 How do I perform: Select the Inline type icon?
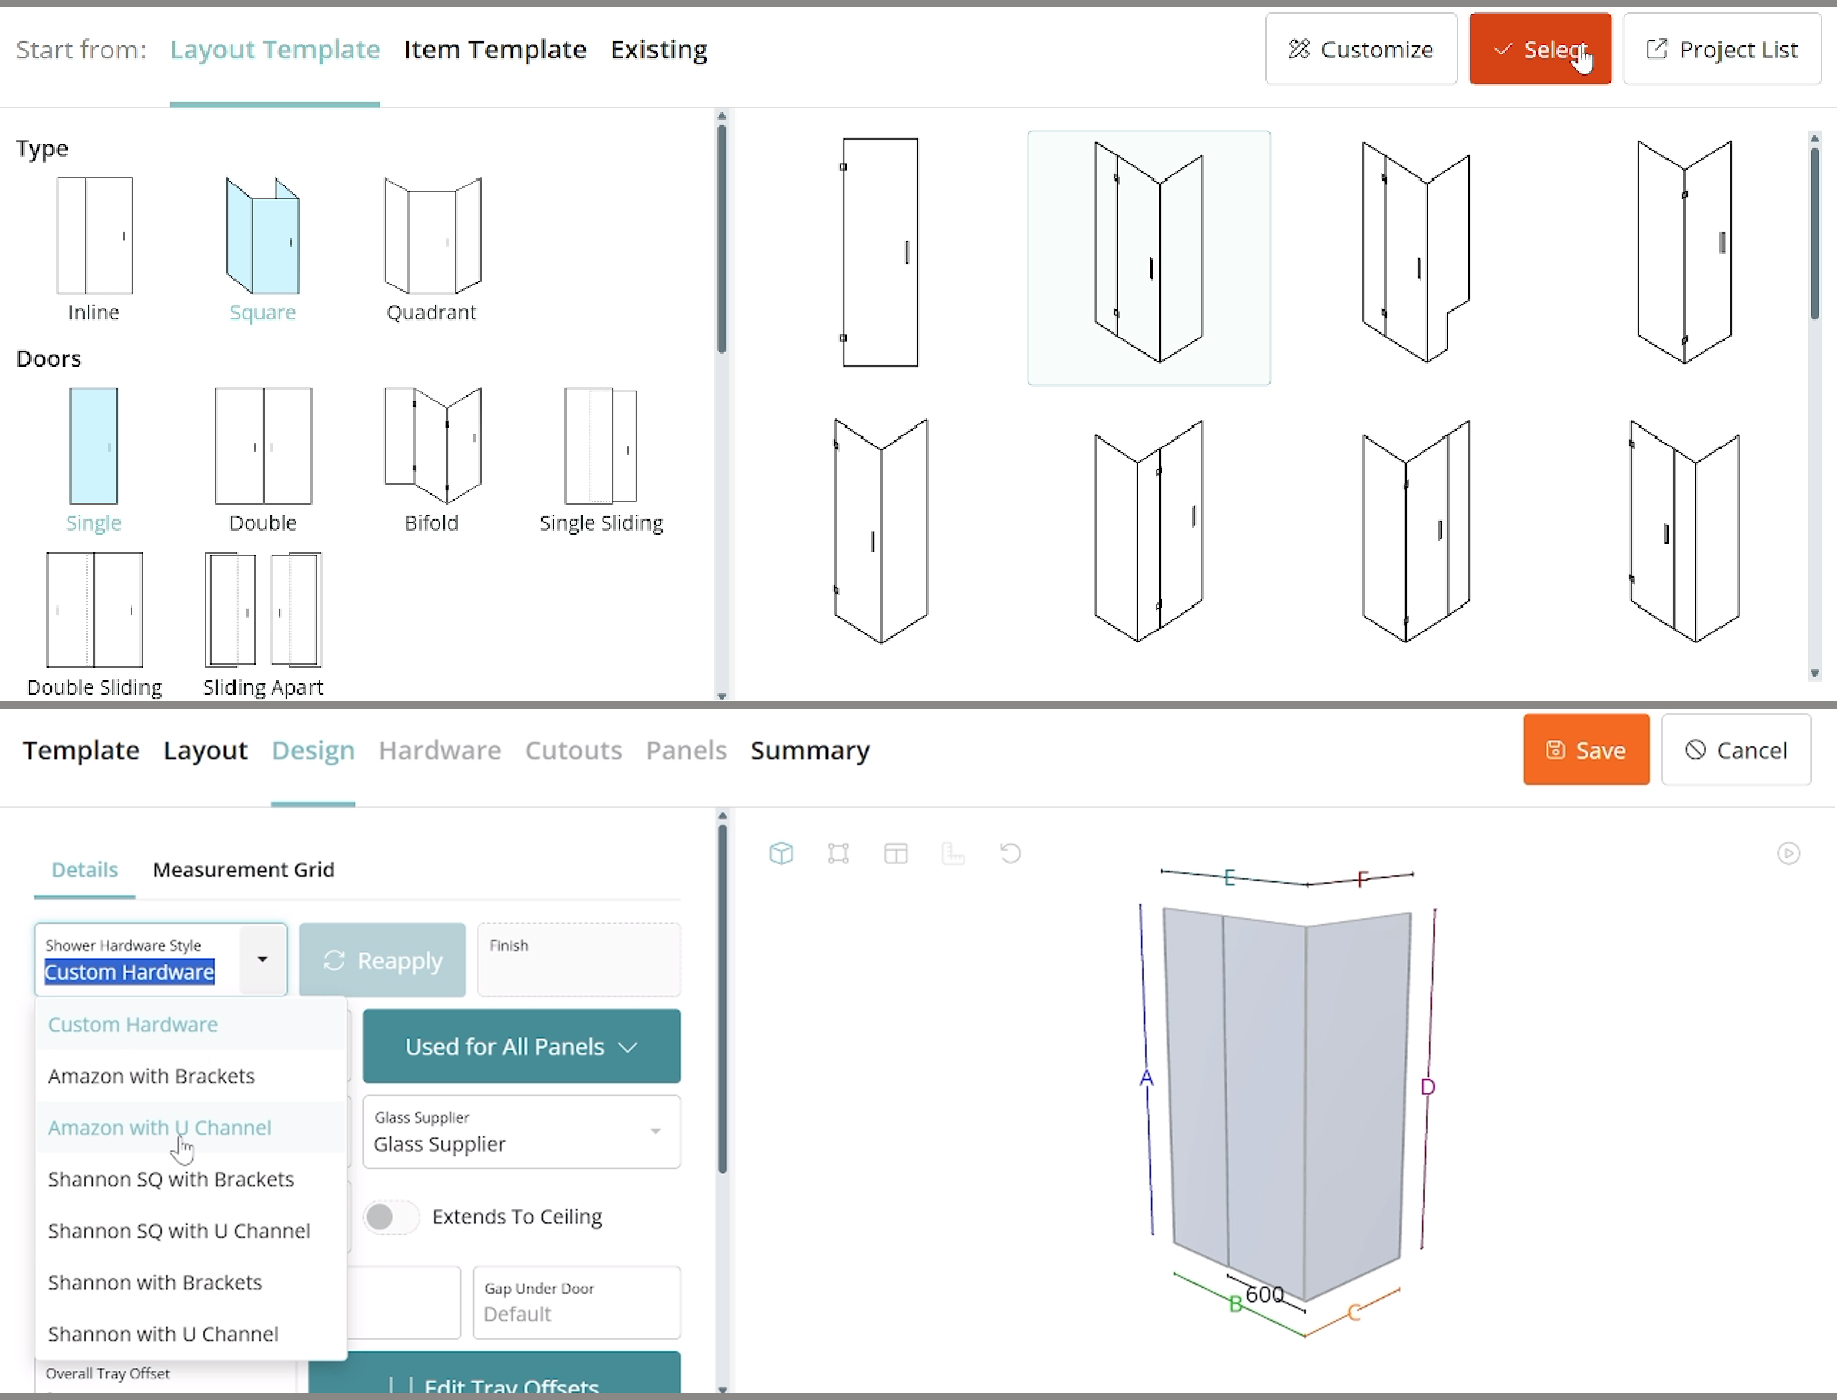[94, 236]
